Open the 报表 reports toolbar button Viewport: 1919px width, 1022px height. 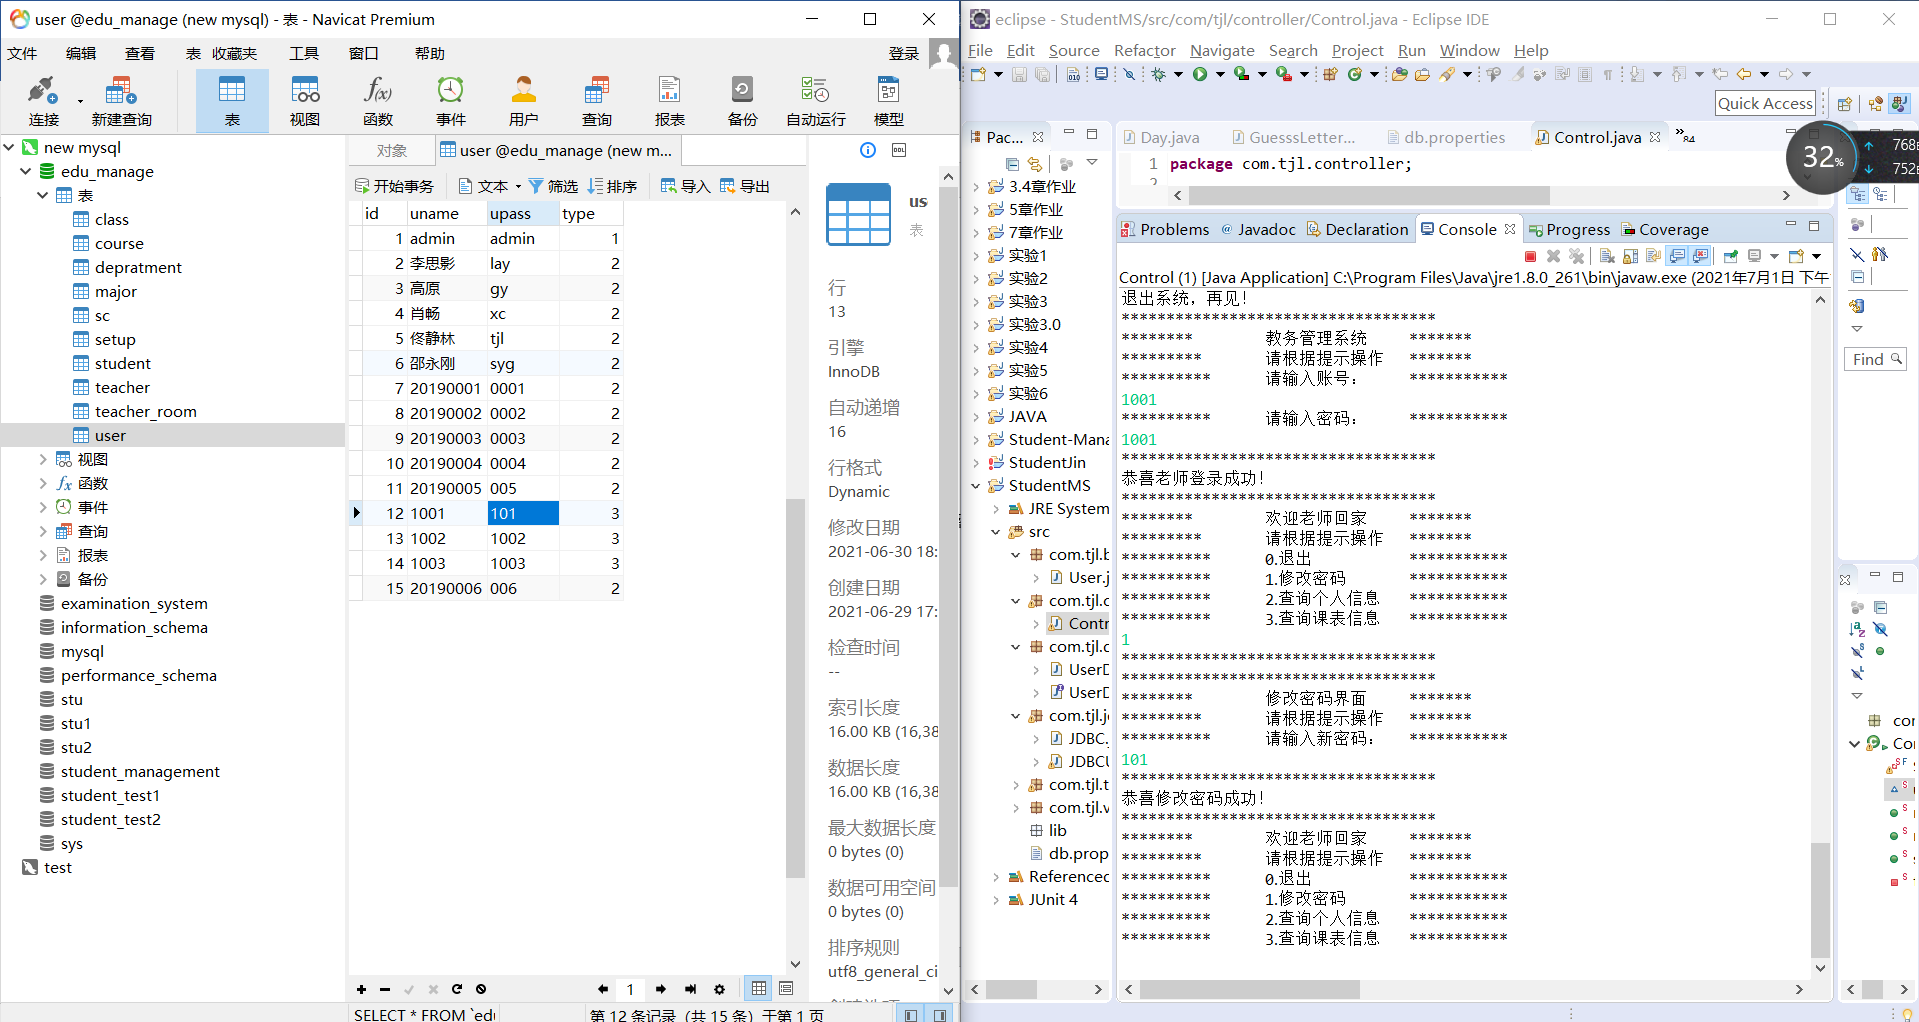coord(670,101)
